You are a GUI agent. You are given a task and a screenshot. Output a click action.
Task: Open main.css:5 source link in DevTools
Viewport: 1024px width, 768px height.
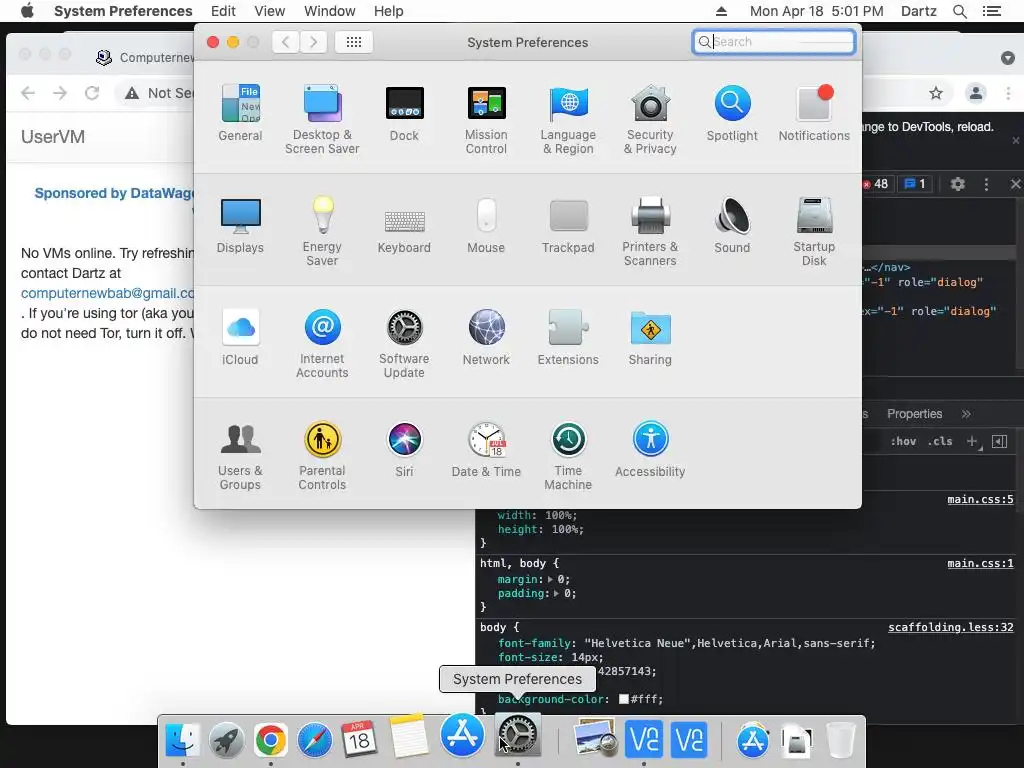point(980,500)
